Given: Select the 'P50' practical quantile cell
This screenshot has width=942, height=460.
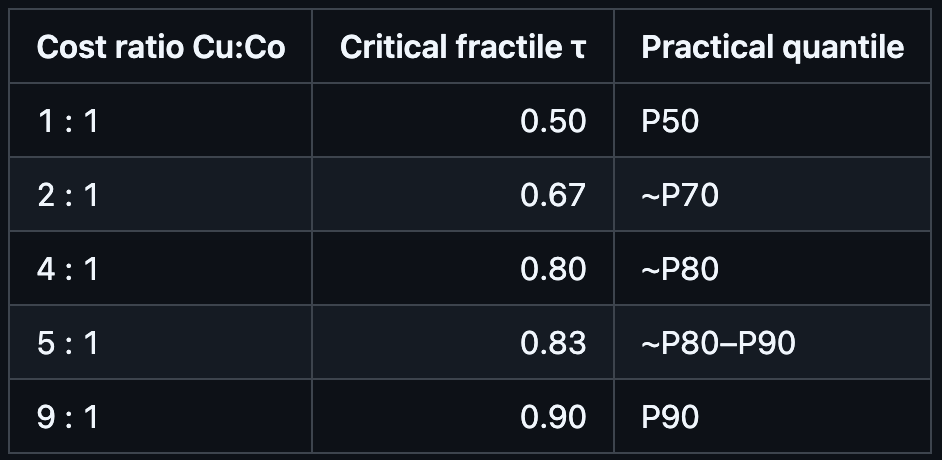Looking at the screenshot, I should click(670, 121).
